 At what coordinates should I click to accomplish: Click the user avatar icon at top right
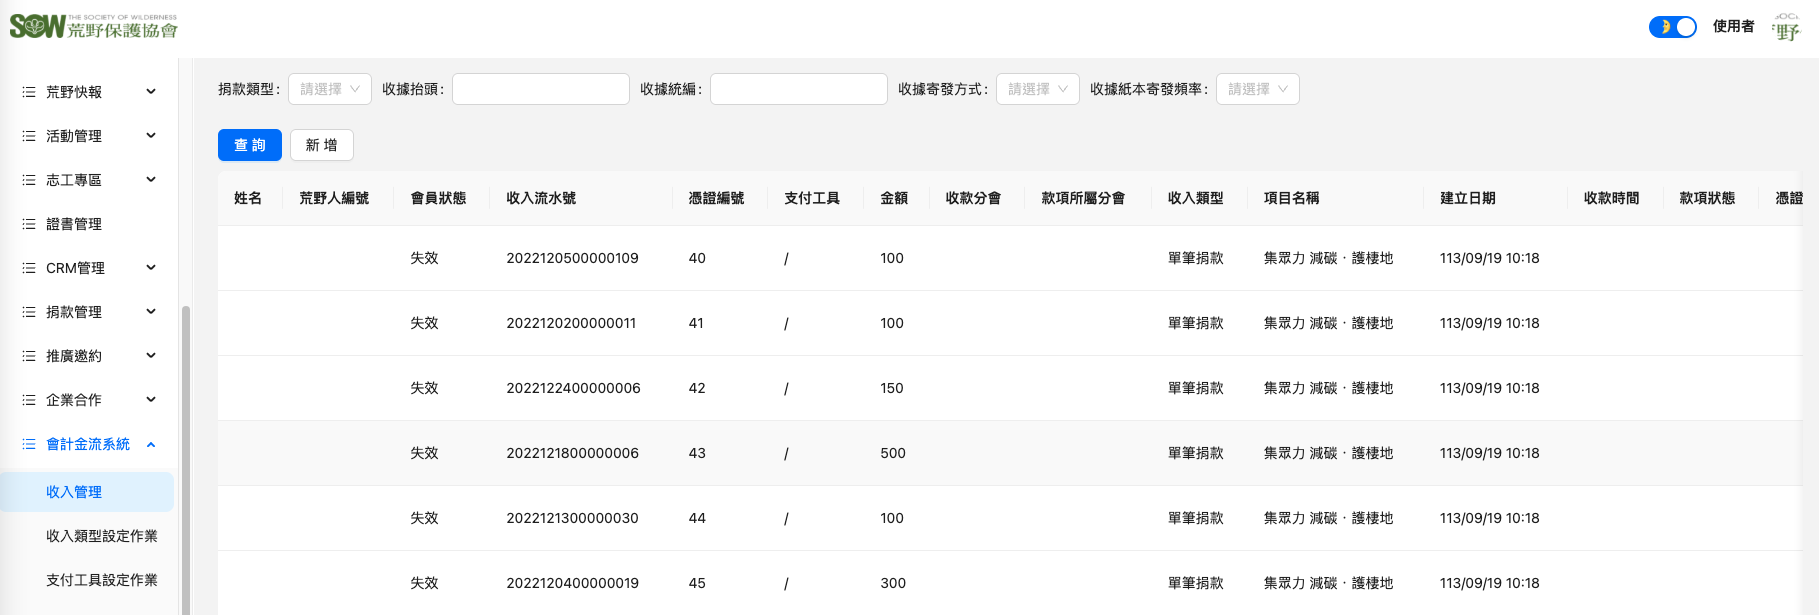point(1786,27)
